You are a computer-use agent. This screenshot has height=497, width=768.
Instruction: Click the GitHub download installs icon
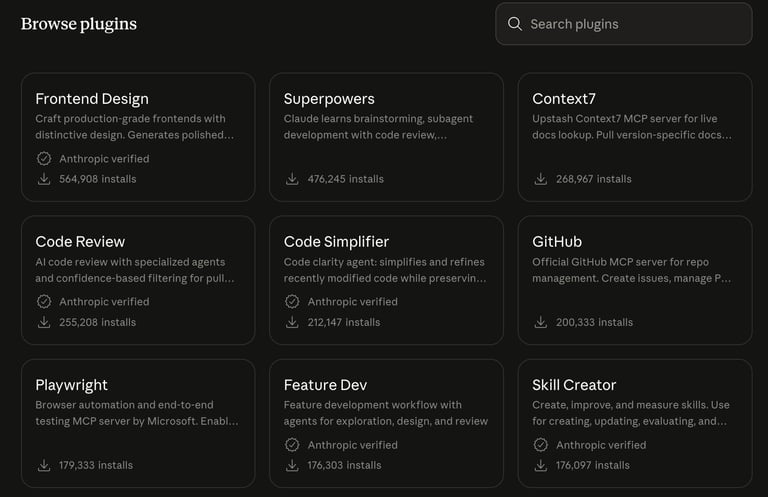coord(541,322)
